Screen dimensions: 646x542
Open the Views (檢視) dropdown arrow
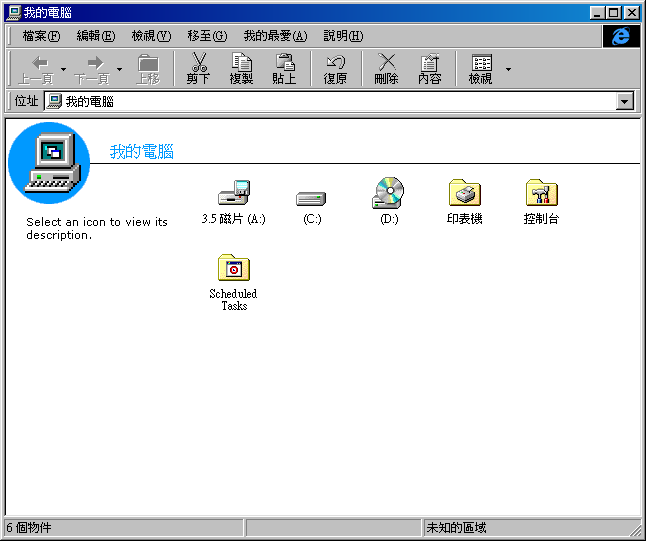point(508,69)
